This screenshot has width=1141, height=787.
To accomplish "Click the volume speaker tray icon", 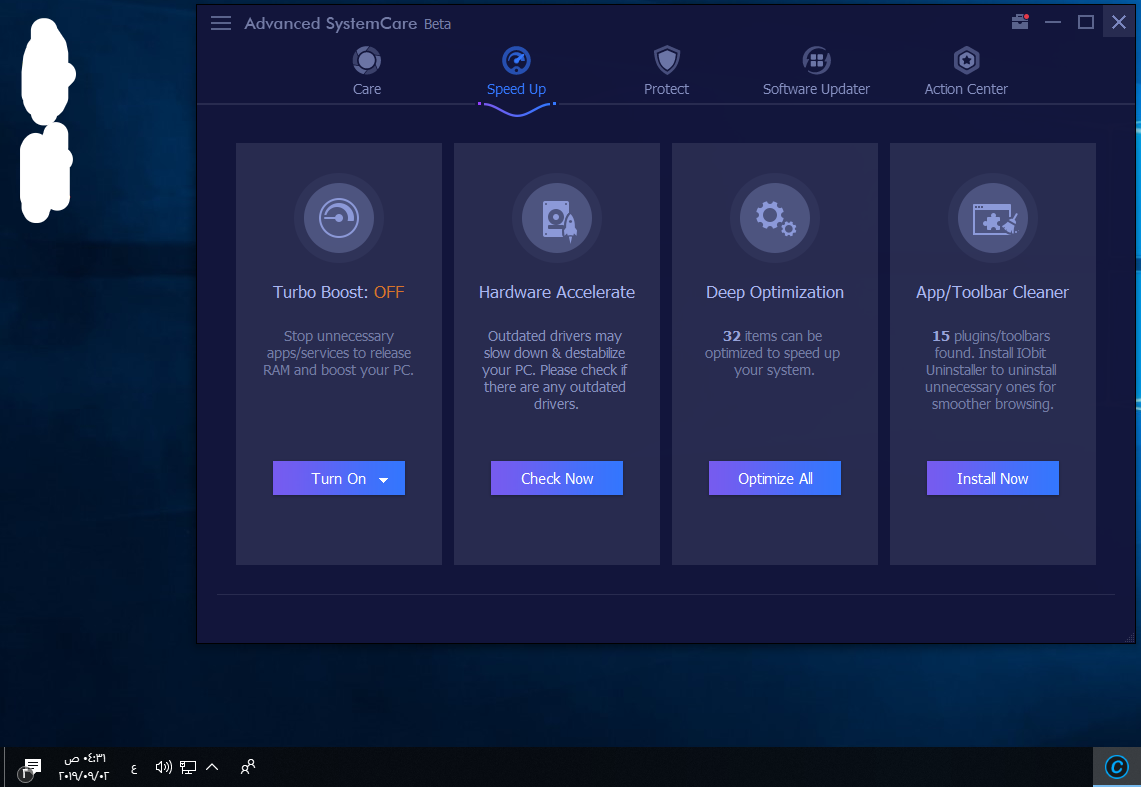I will click(164, 767).
